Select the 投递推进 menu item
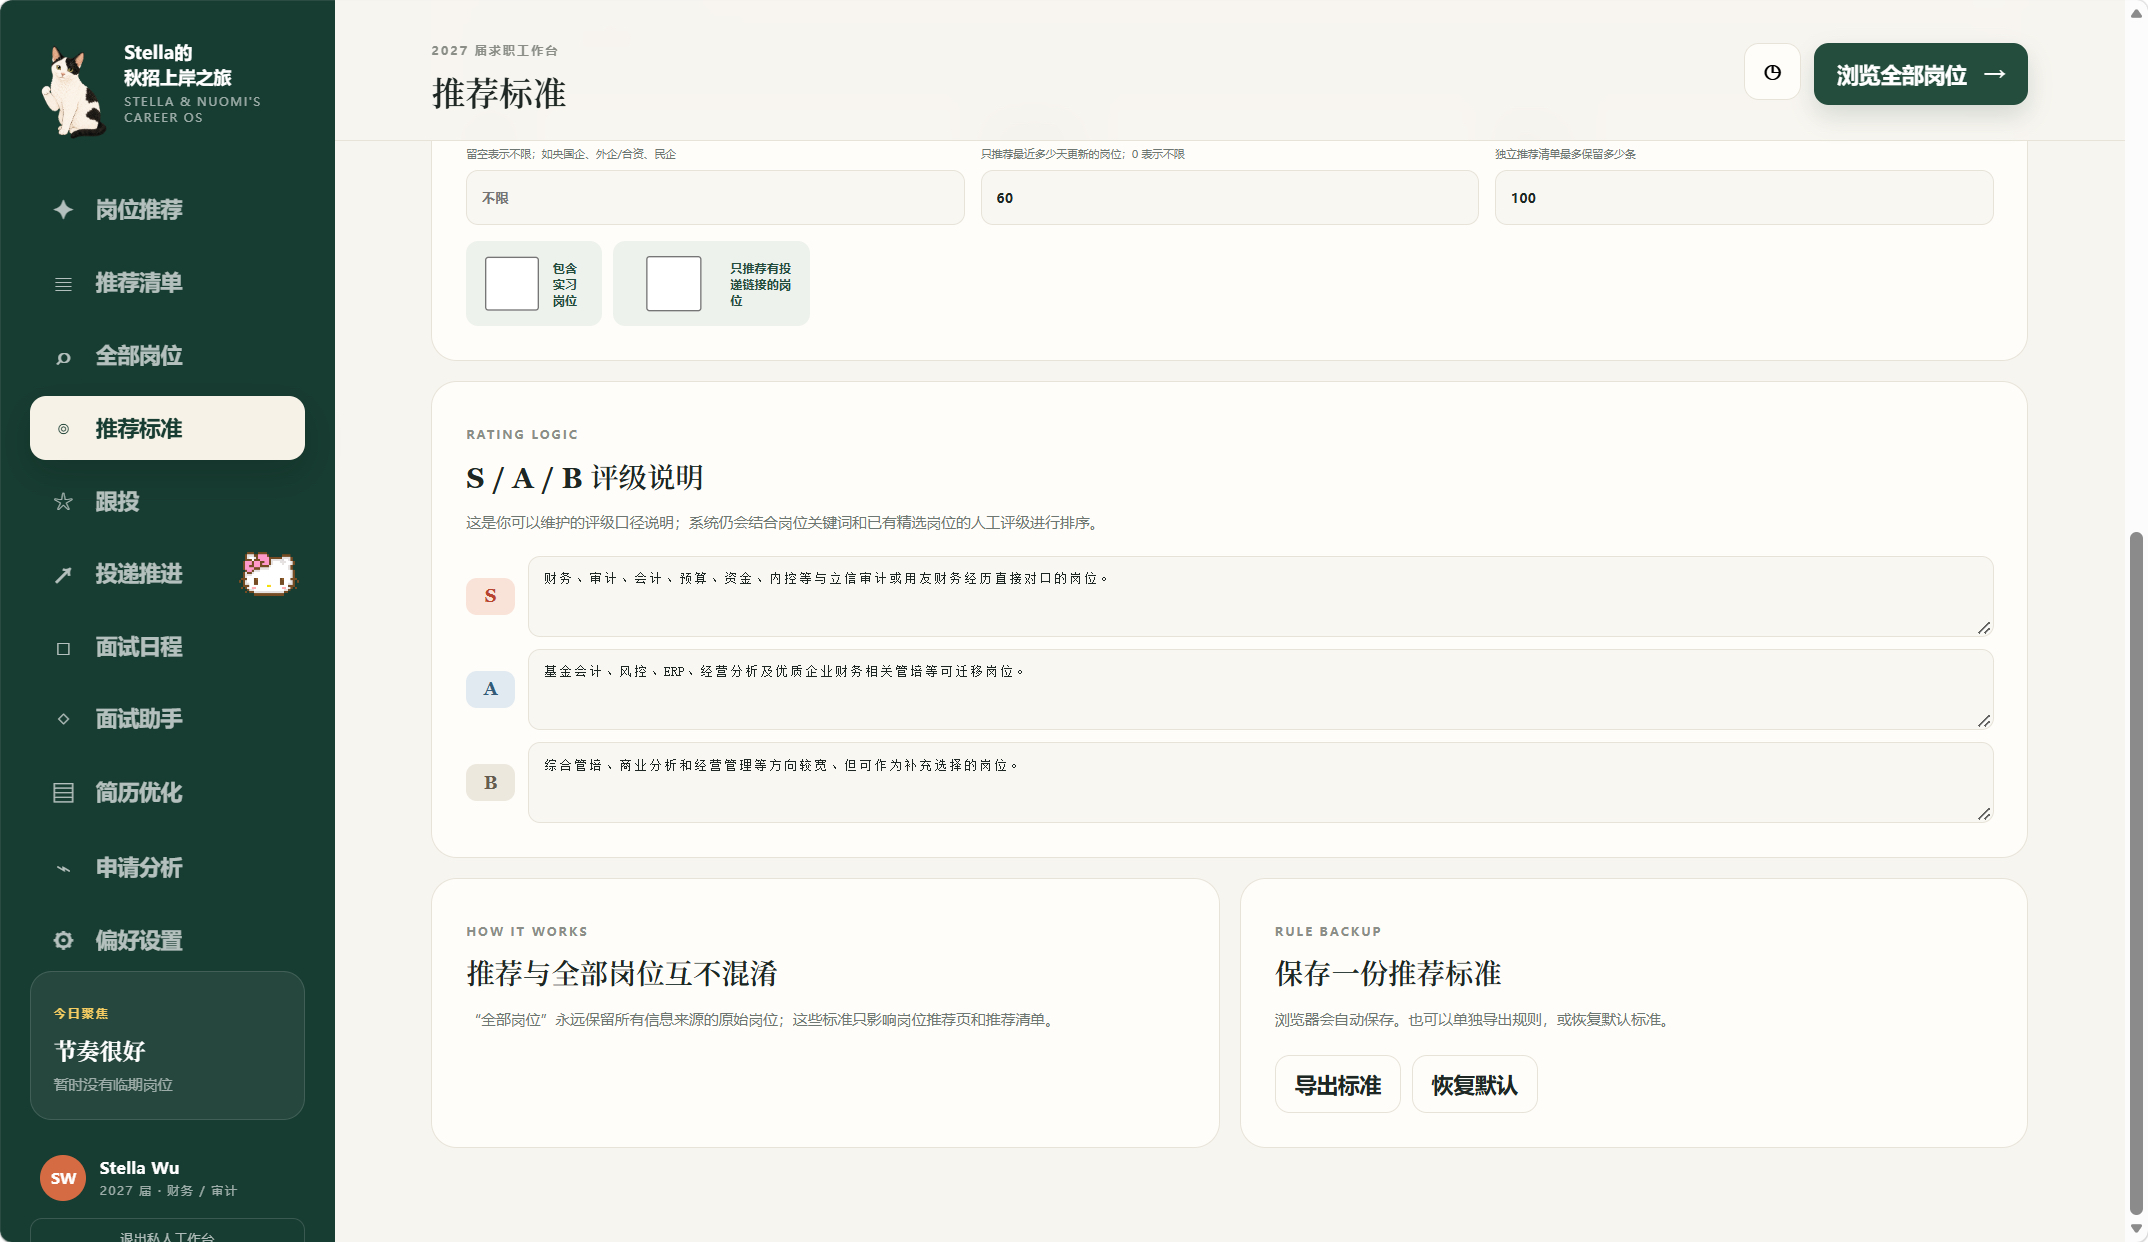This screenshot has width=2148, height=1242. (167, 574)
